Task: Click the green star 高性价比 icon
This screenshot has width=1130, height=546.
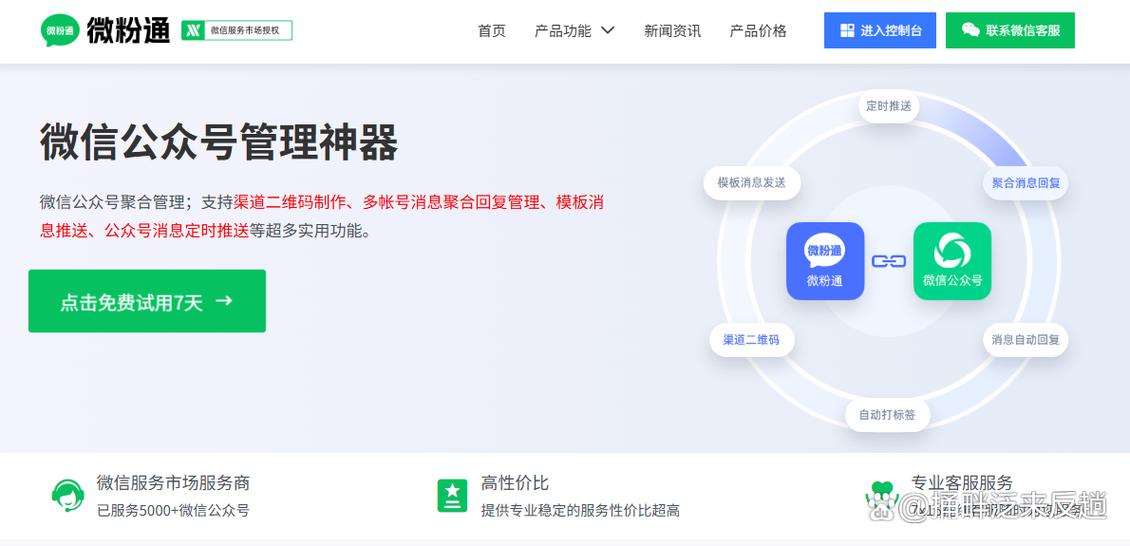Action: point(452,496)
